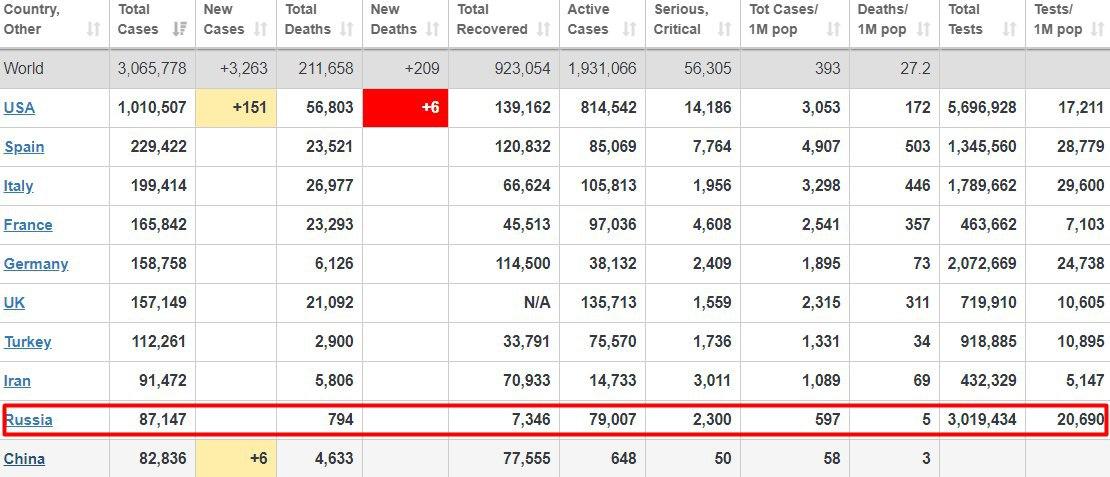
Task: Open the Germany country link
Action: [x=36, y=264]
